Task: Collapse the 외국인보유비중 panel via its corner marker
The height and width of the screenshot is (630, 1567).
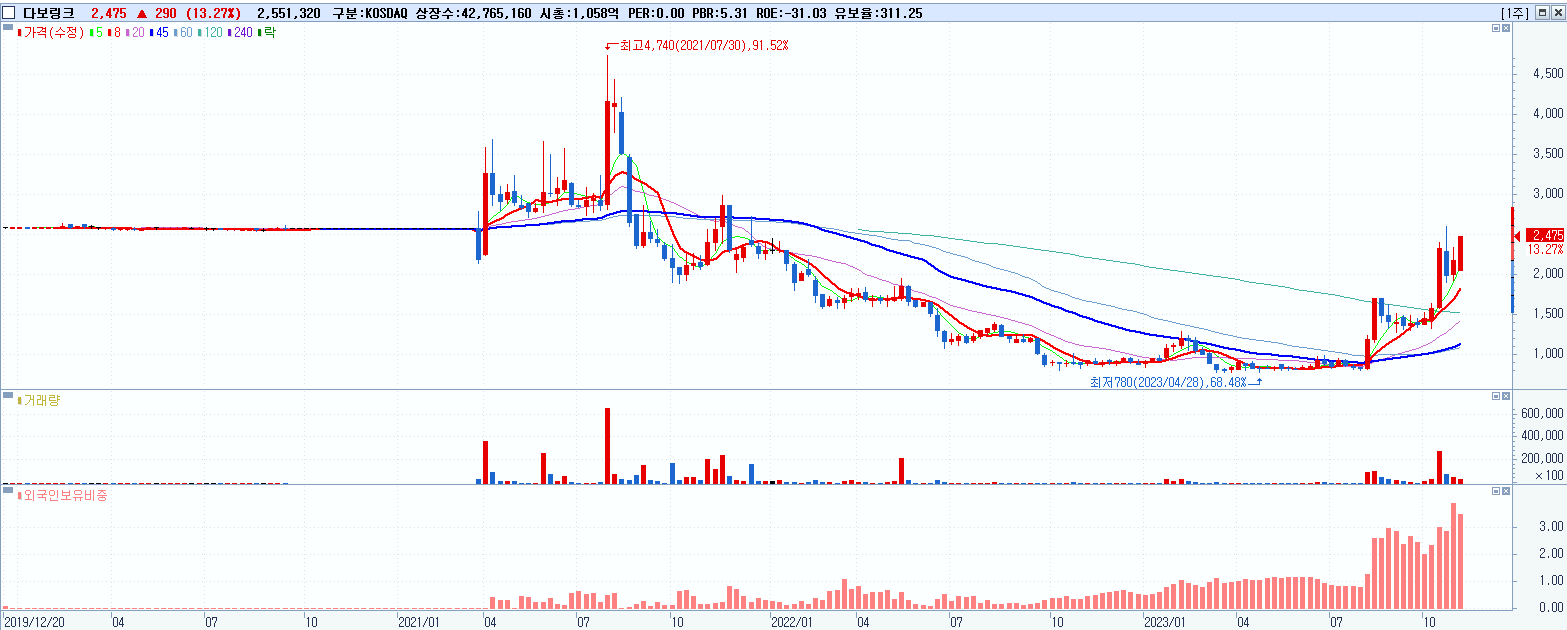Action: click(8, 492)
